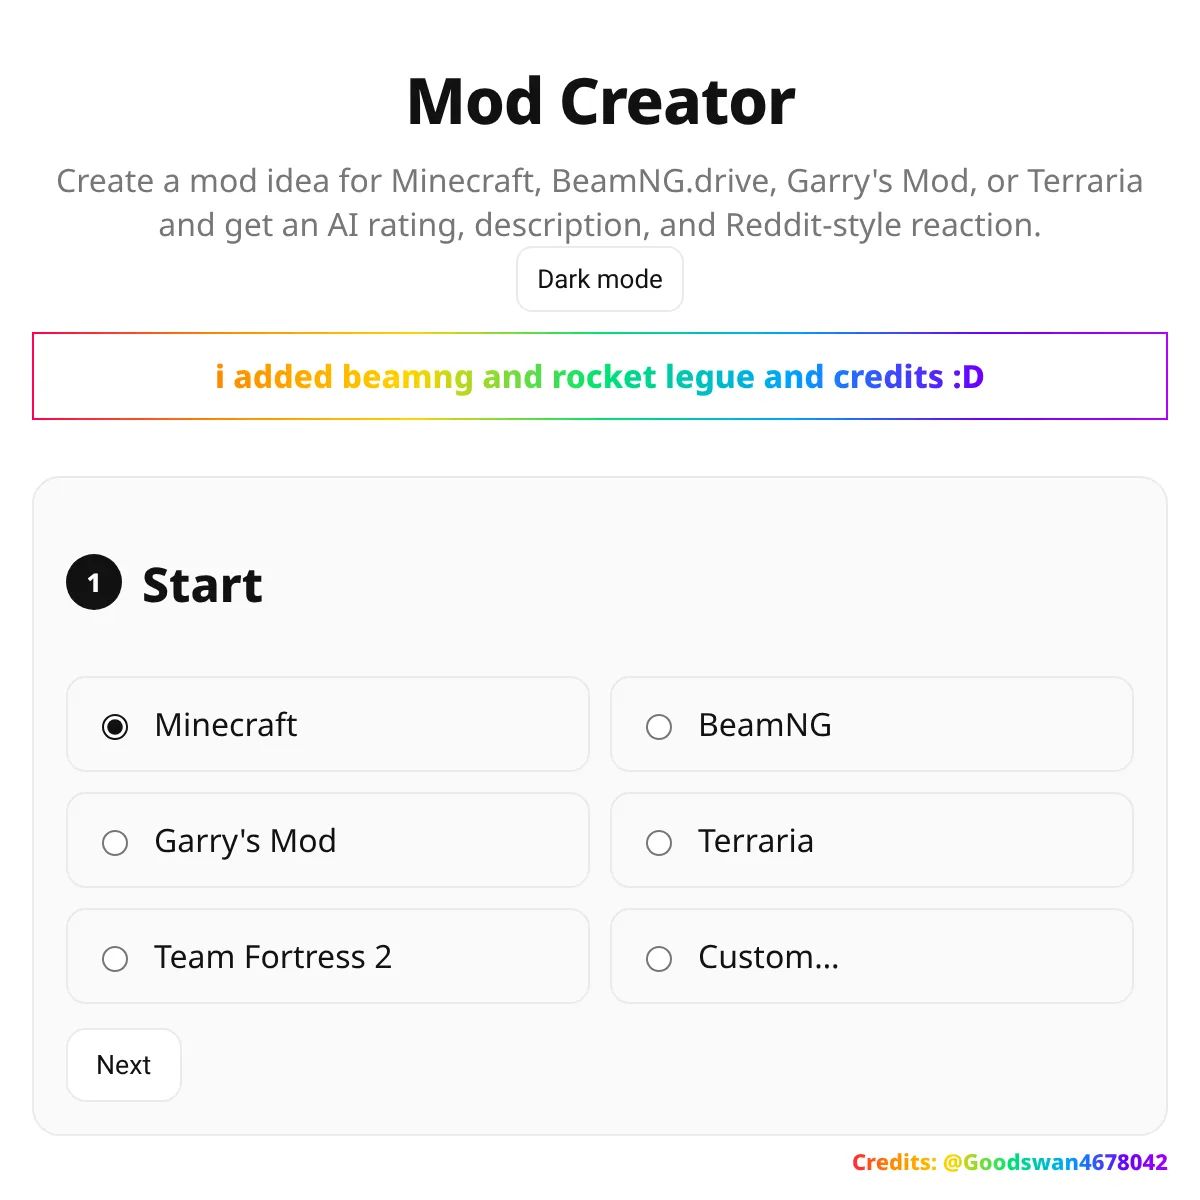Screen dimensions: 1200x1200
Task: Click the rainbow announcement banner
Action: (x=600, y=376)
